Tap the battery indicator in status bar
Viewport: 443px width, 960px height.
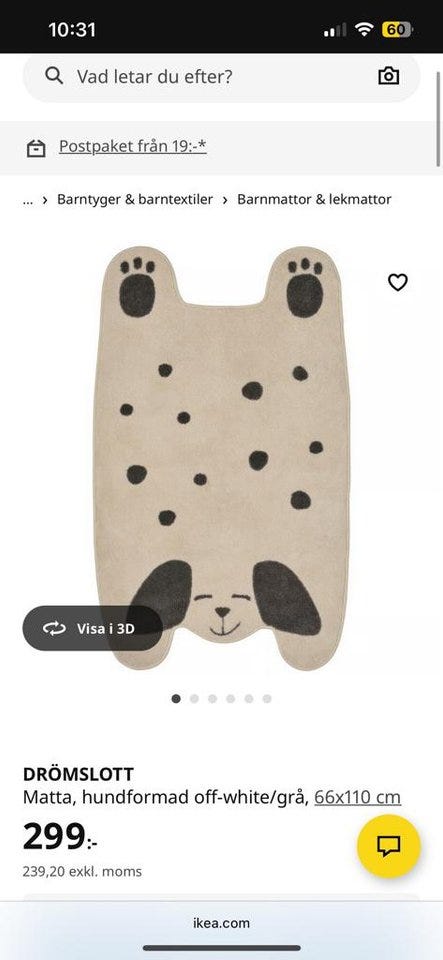tap(396, 29)
